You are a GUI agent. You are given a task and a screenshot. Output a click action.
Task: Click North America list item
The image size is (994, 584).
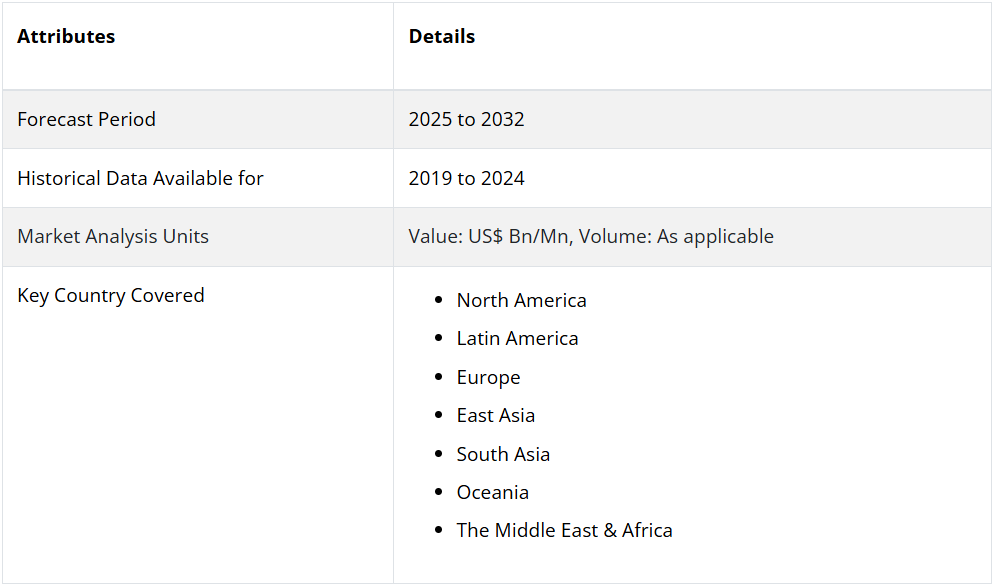pyautogui.click(x=522, y=301)
